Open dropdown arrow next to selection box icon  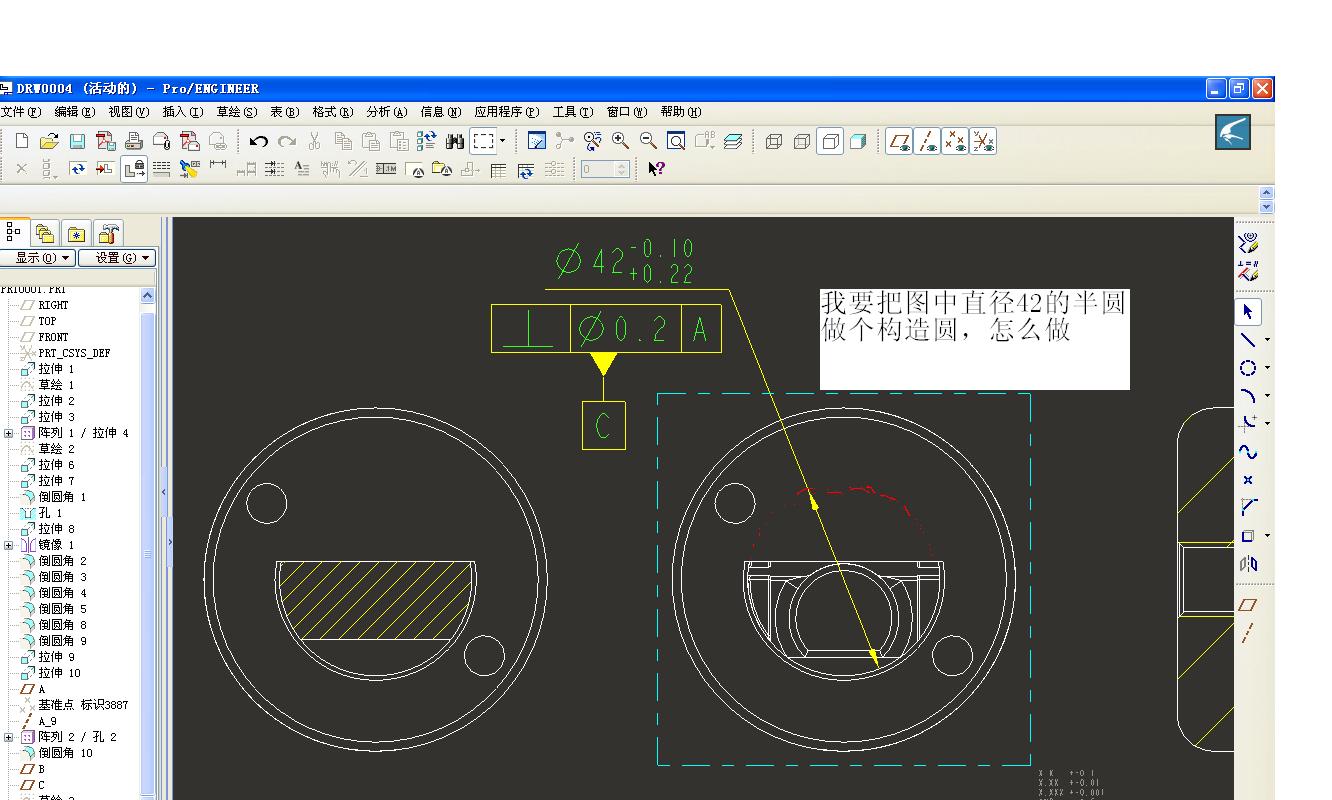click(x=503, y=141)
